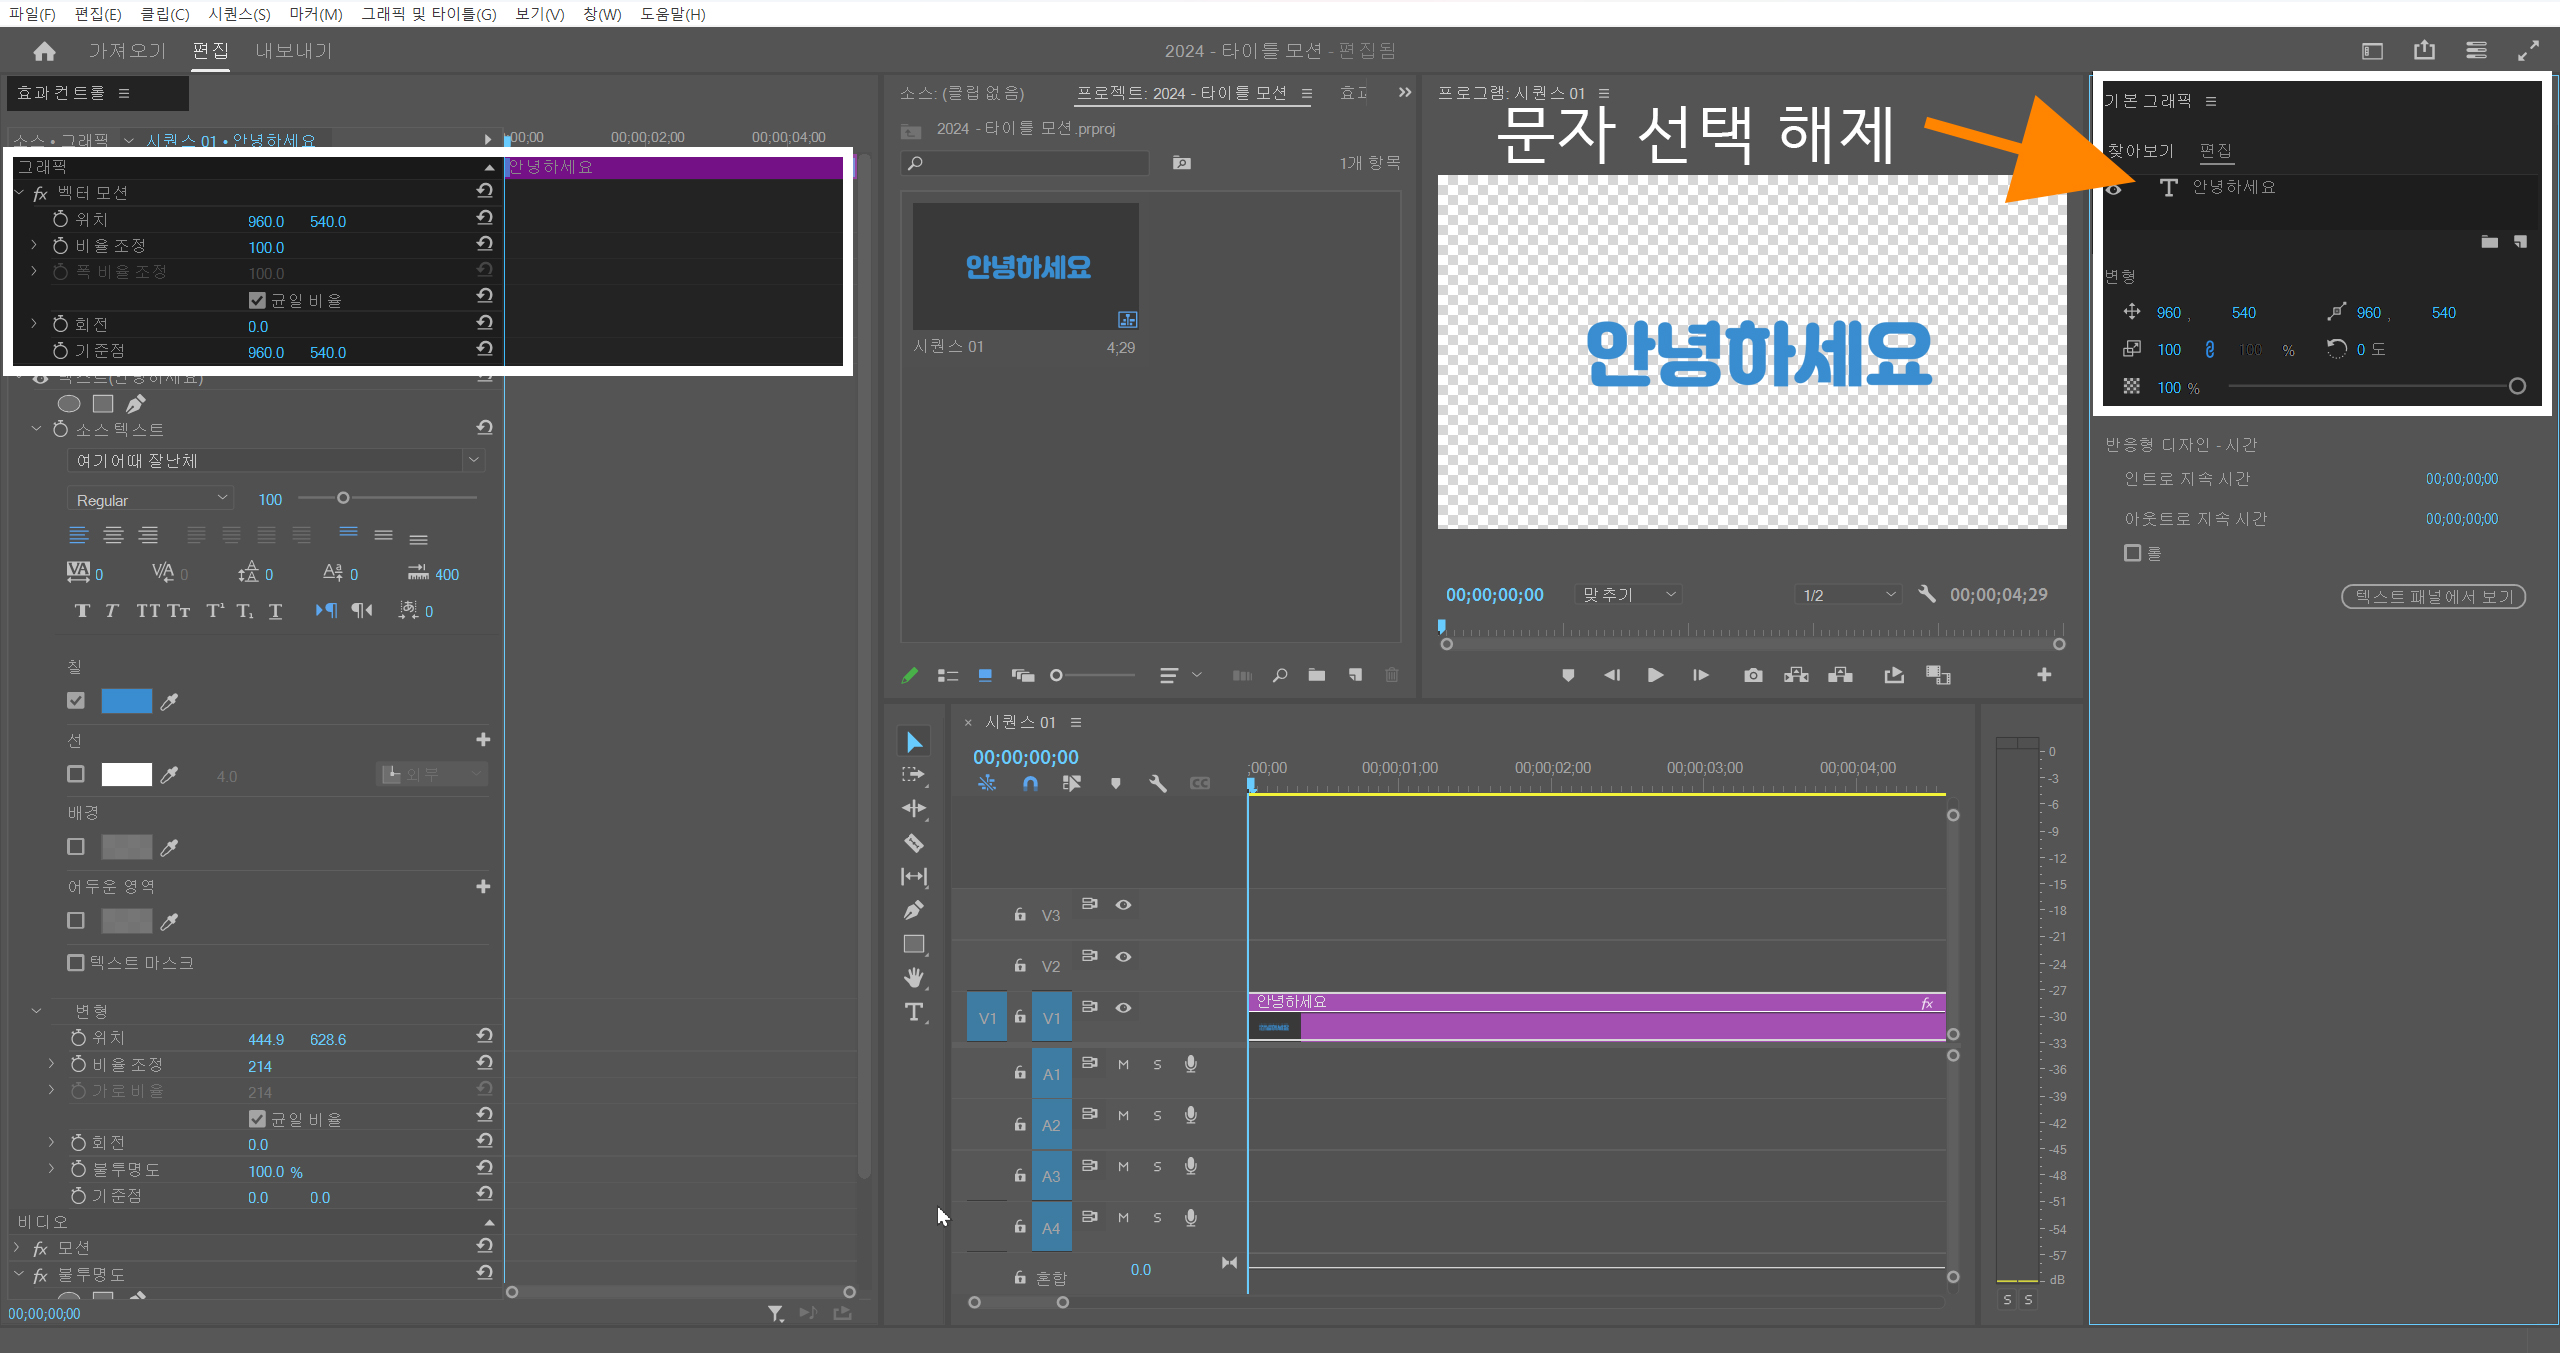
Task: Open the 1/2 playback resolution dropdown
Action: 1848,595
